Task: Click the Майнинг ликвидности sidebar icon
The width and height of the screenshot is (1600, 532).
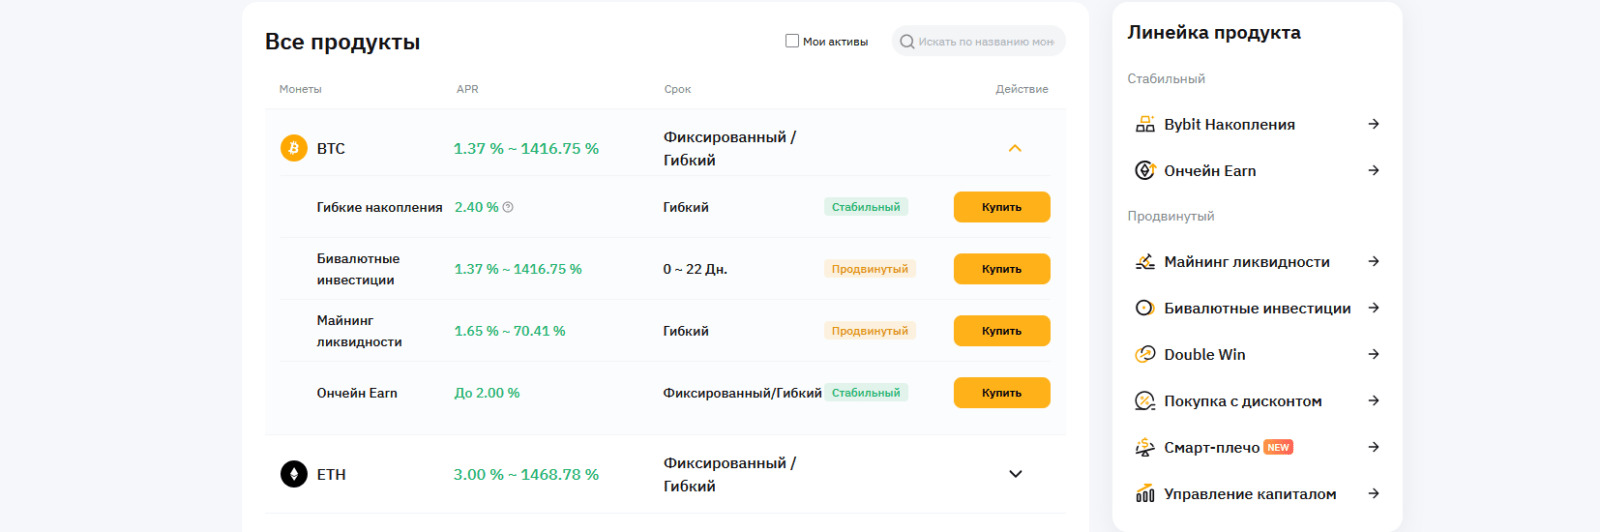Action: click(1145, 262)
